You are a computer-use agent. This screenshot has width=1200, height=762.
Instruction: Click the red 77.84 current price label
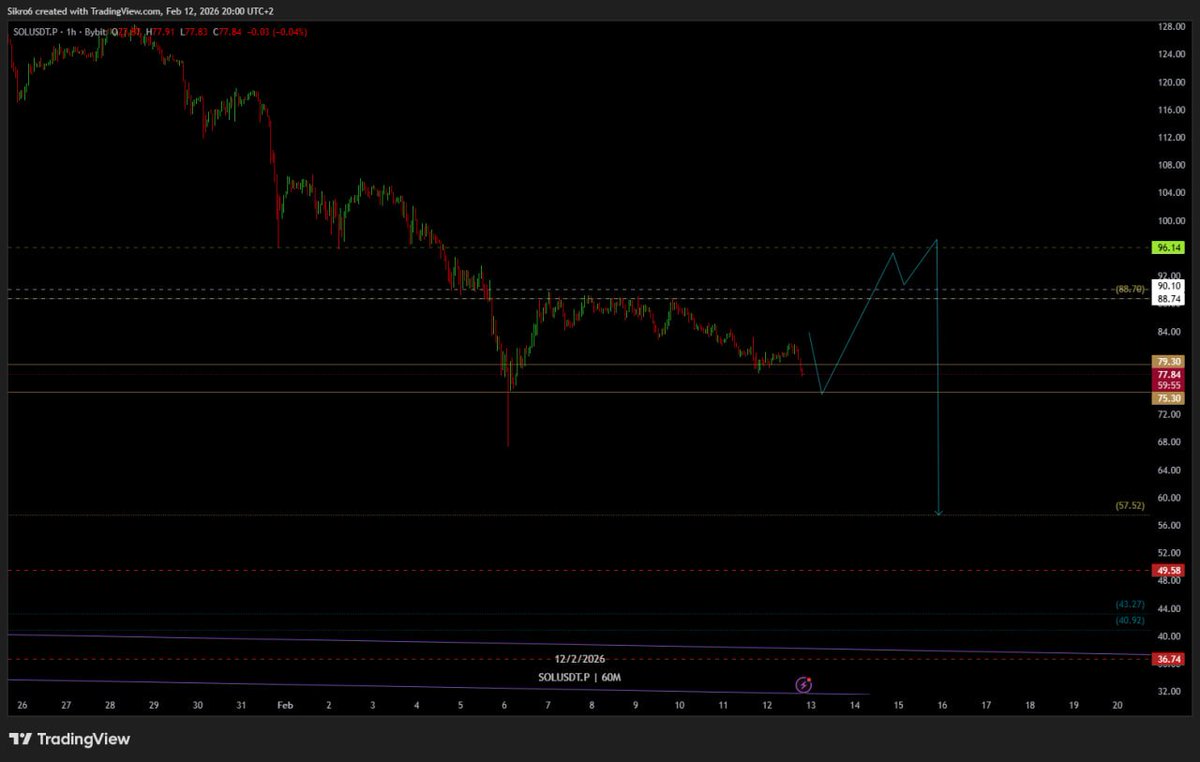(1170, 373)
